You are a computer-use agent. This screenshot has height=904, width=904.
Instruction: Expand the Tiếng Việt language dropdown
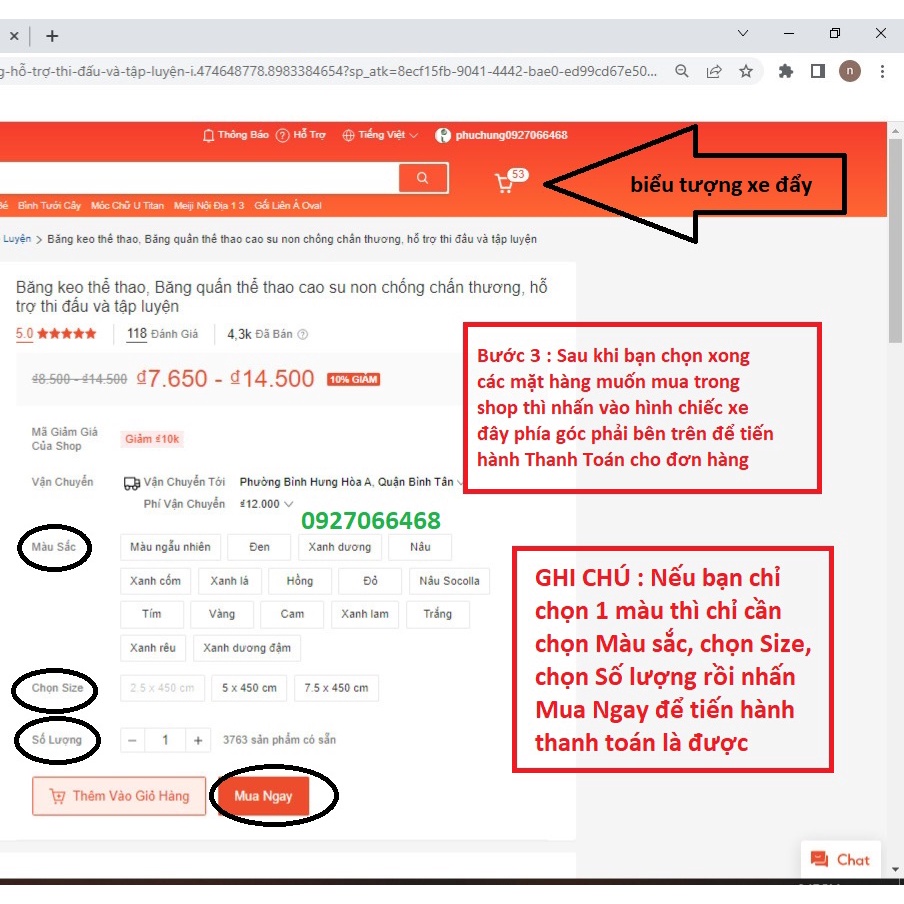(380, 135)
